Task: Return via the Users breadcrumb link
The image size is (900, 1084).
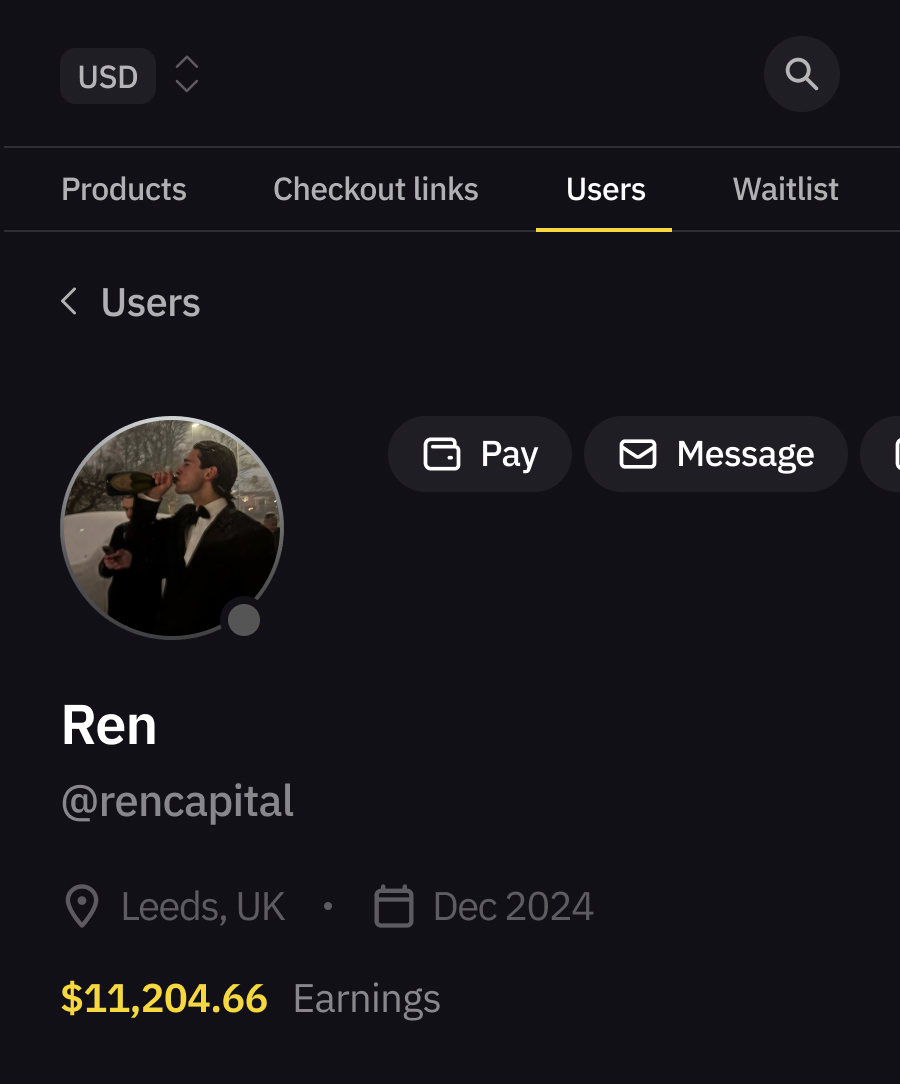Action: point(150,302)
